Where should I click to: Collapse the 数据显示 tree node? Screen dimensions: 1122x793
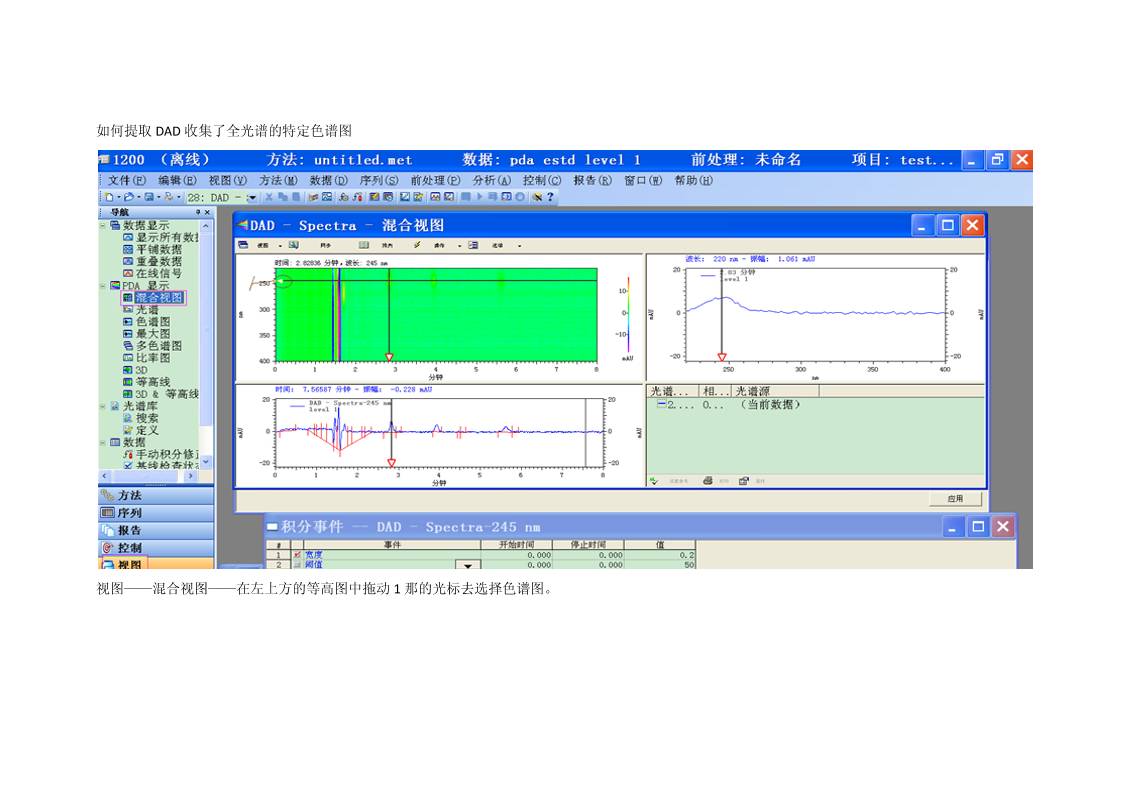point(103,226)
